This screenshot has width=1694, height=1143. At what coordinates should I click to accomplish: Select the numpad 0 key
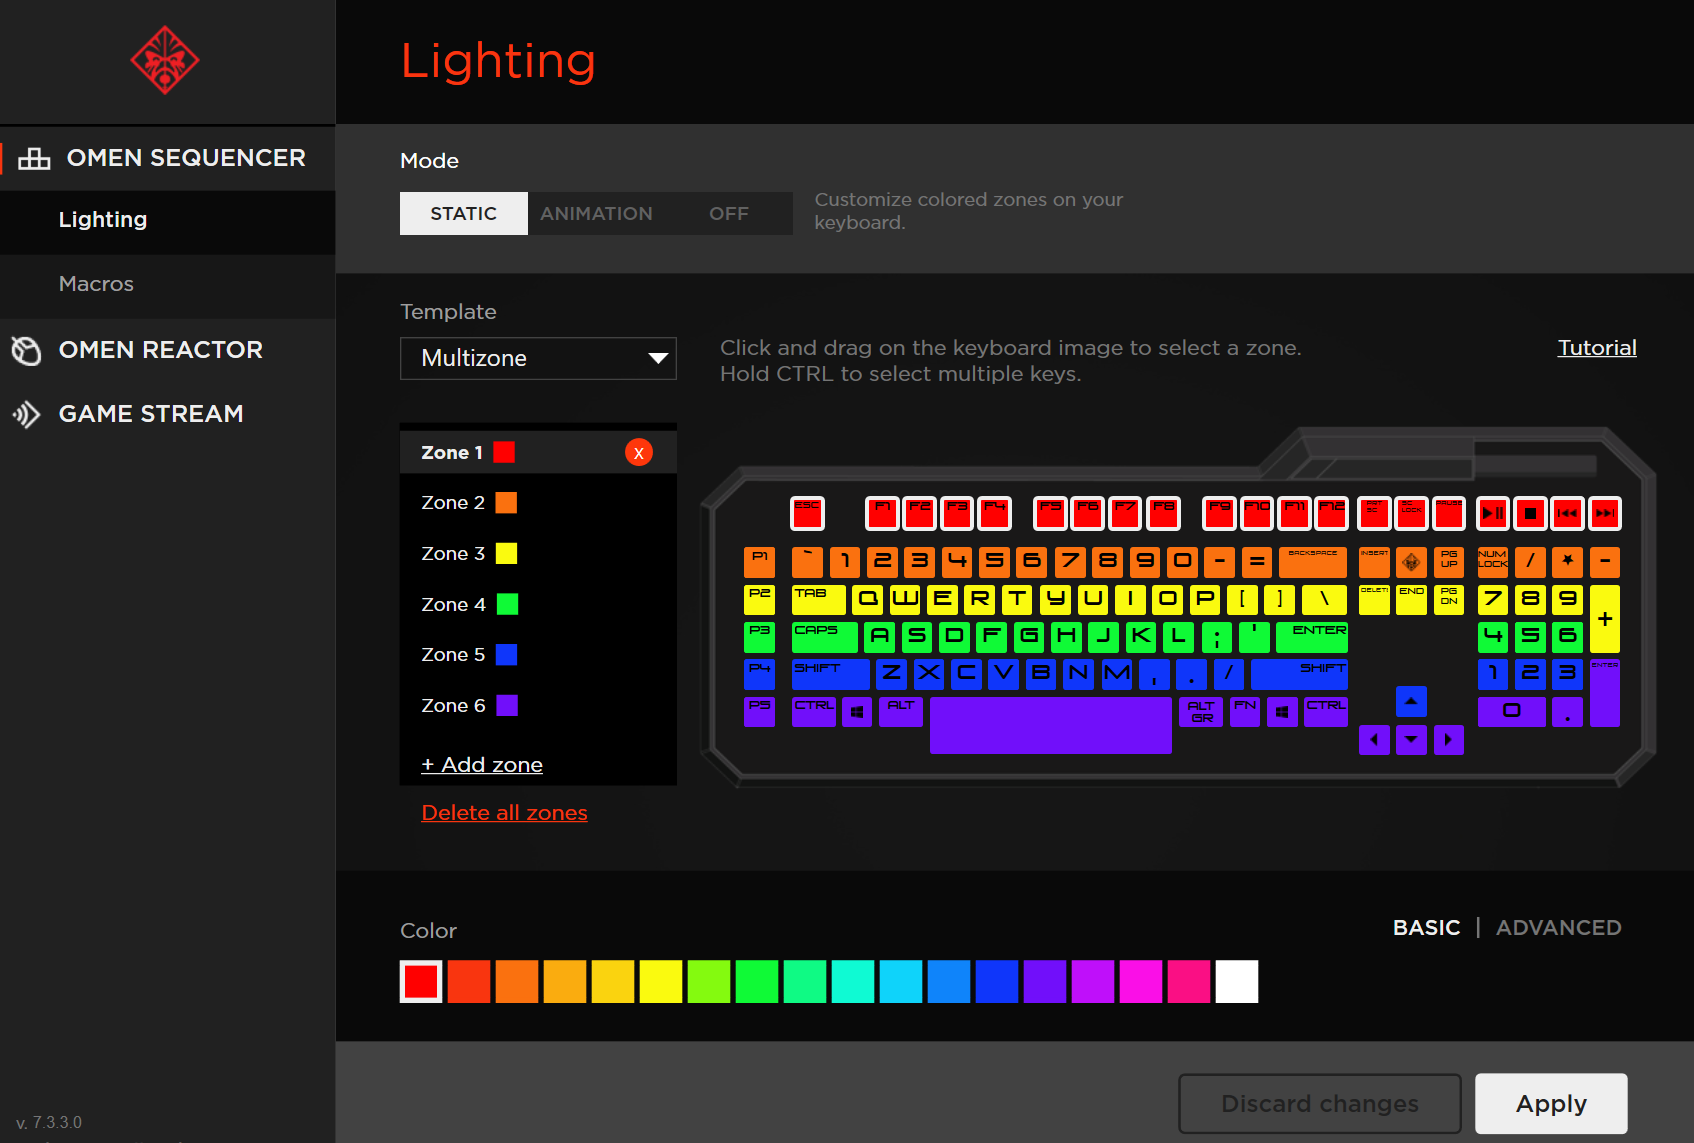[1511, 712]
